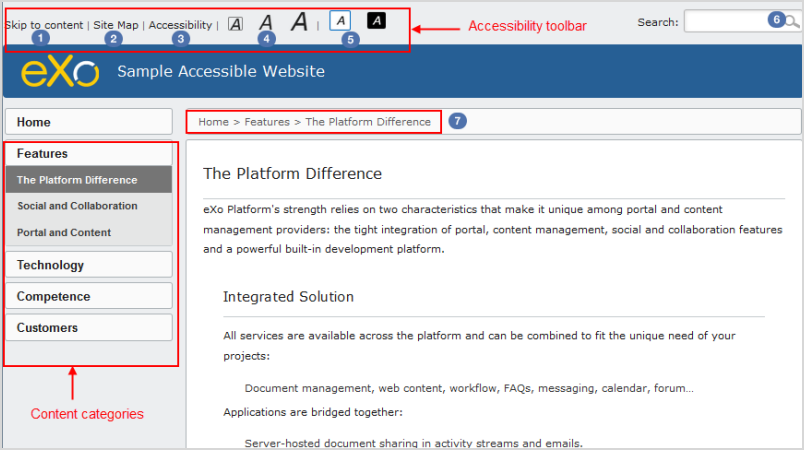
Task: Select The Platform Difference sidebar item
Action: pyautogui.click(x=89, y=180)
